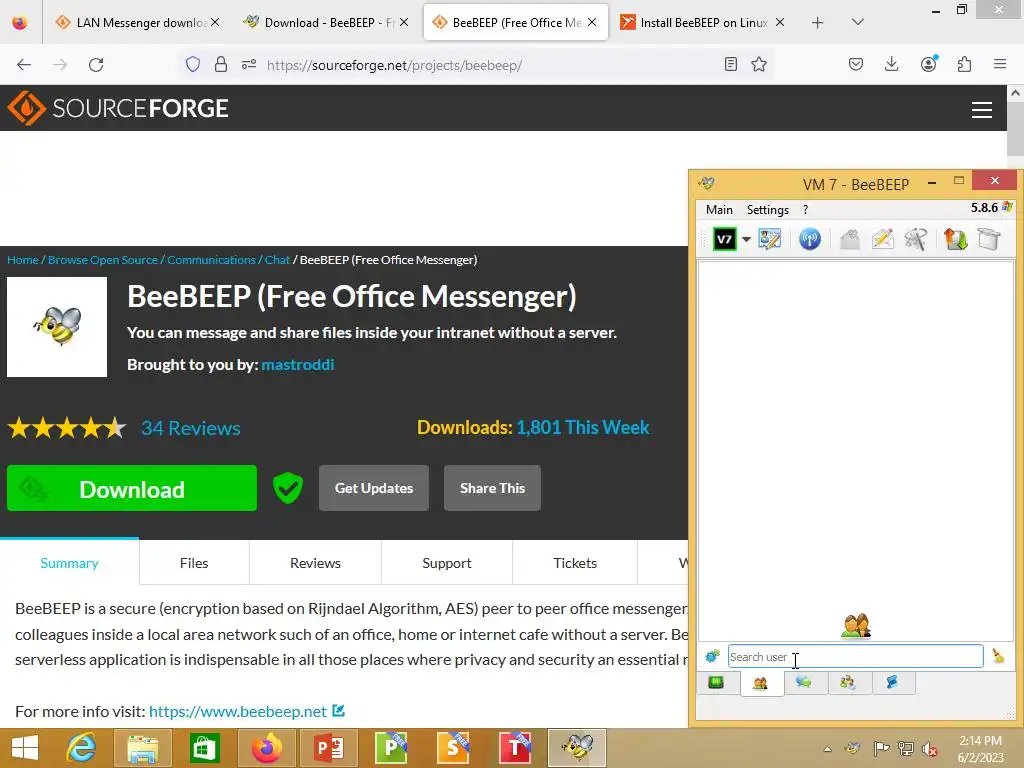Open the Firefox downloads panel
Screen dimensions: 1024x768
point(891,64)
